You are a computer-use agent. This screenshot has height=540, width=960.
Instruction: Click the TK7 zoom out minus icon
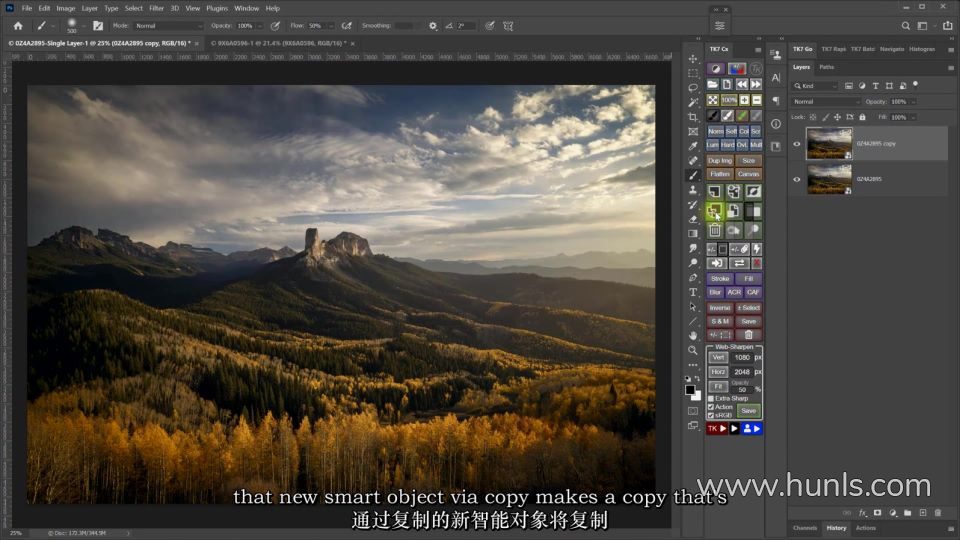tap(757, 100)
